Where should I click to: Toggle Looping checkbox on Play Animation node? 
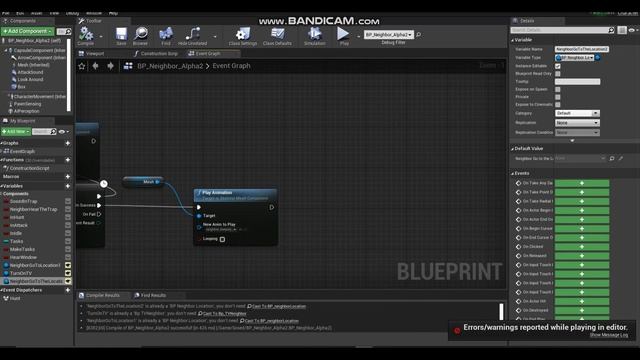coord(222,240)
